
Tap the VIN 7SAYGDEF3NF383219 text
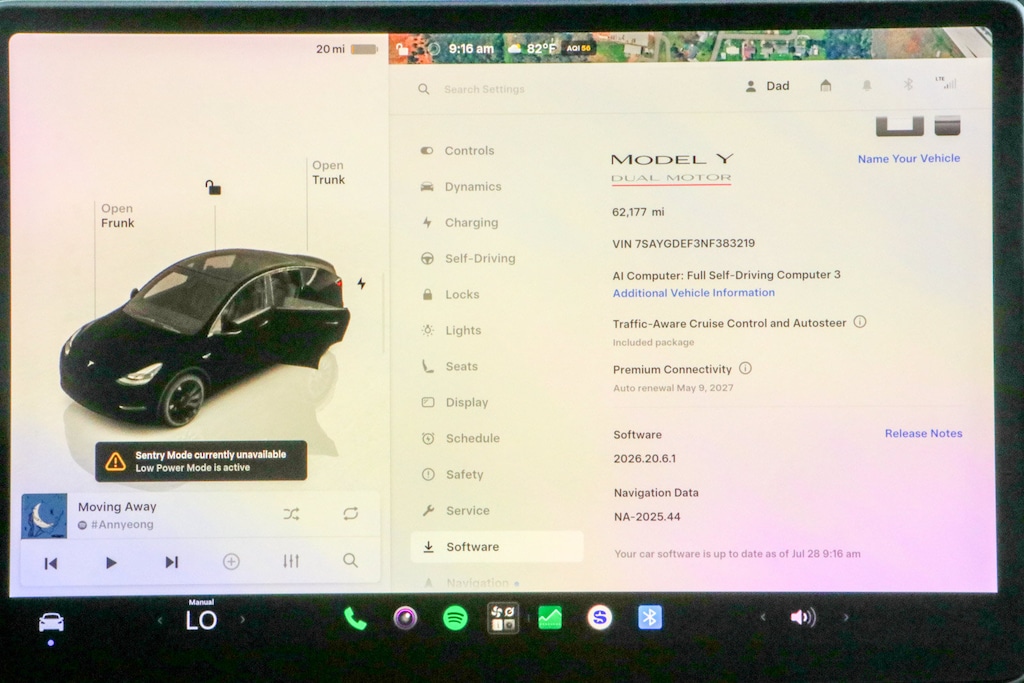point(683,244)
